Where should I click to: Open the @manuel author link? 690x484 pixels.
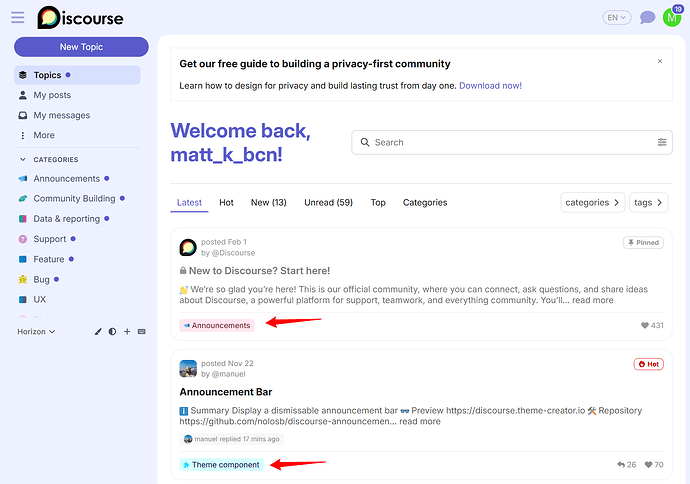228,374
